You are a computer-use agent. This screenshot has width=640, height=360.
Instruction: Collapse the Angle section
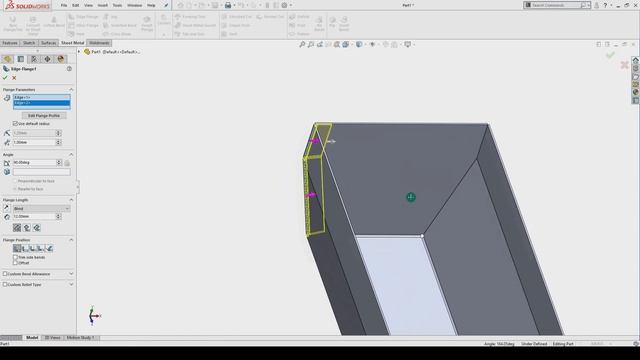point(71,155)
